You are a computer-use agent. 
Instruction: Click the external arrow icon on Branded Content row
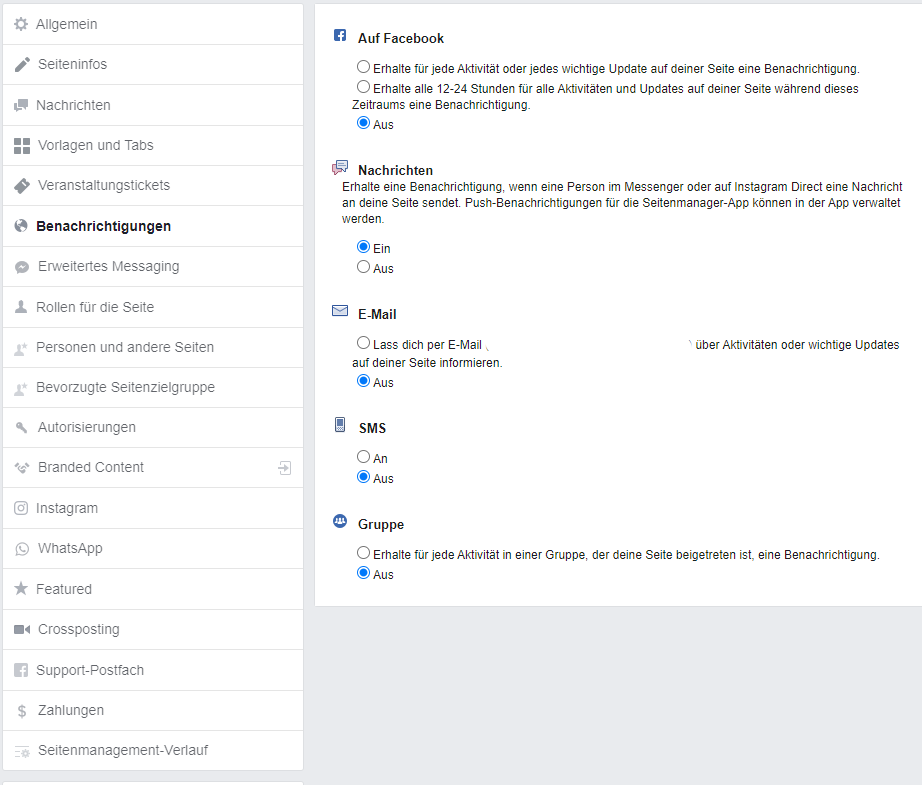(x=285, y=468)
